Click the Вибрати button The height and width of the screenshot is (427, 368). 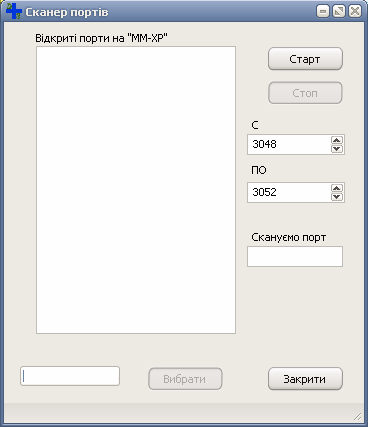click(185, 379)
